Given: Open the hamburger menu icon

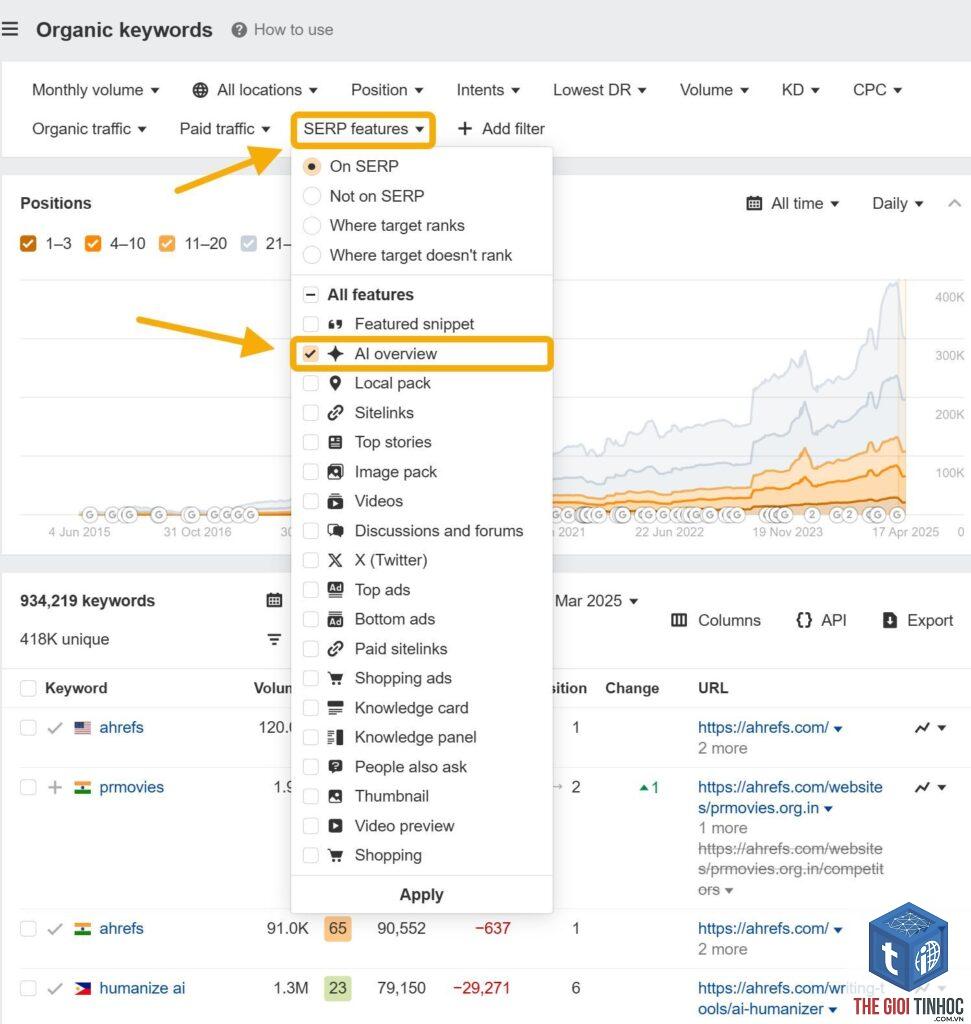Looking at the screenshot, I should 10,29.
